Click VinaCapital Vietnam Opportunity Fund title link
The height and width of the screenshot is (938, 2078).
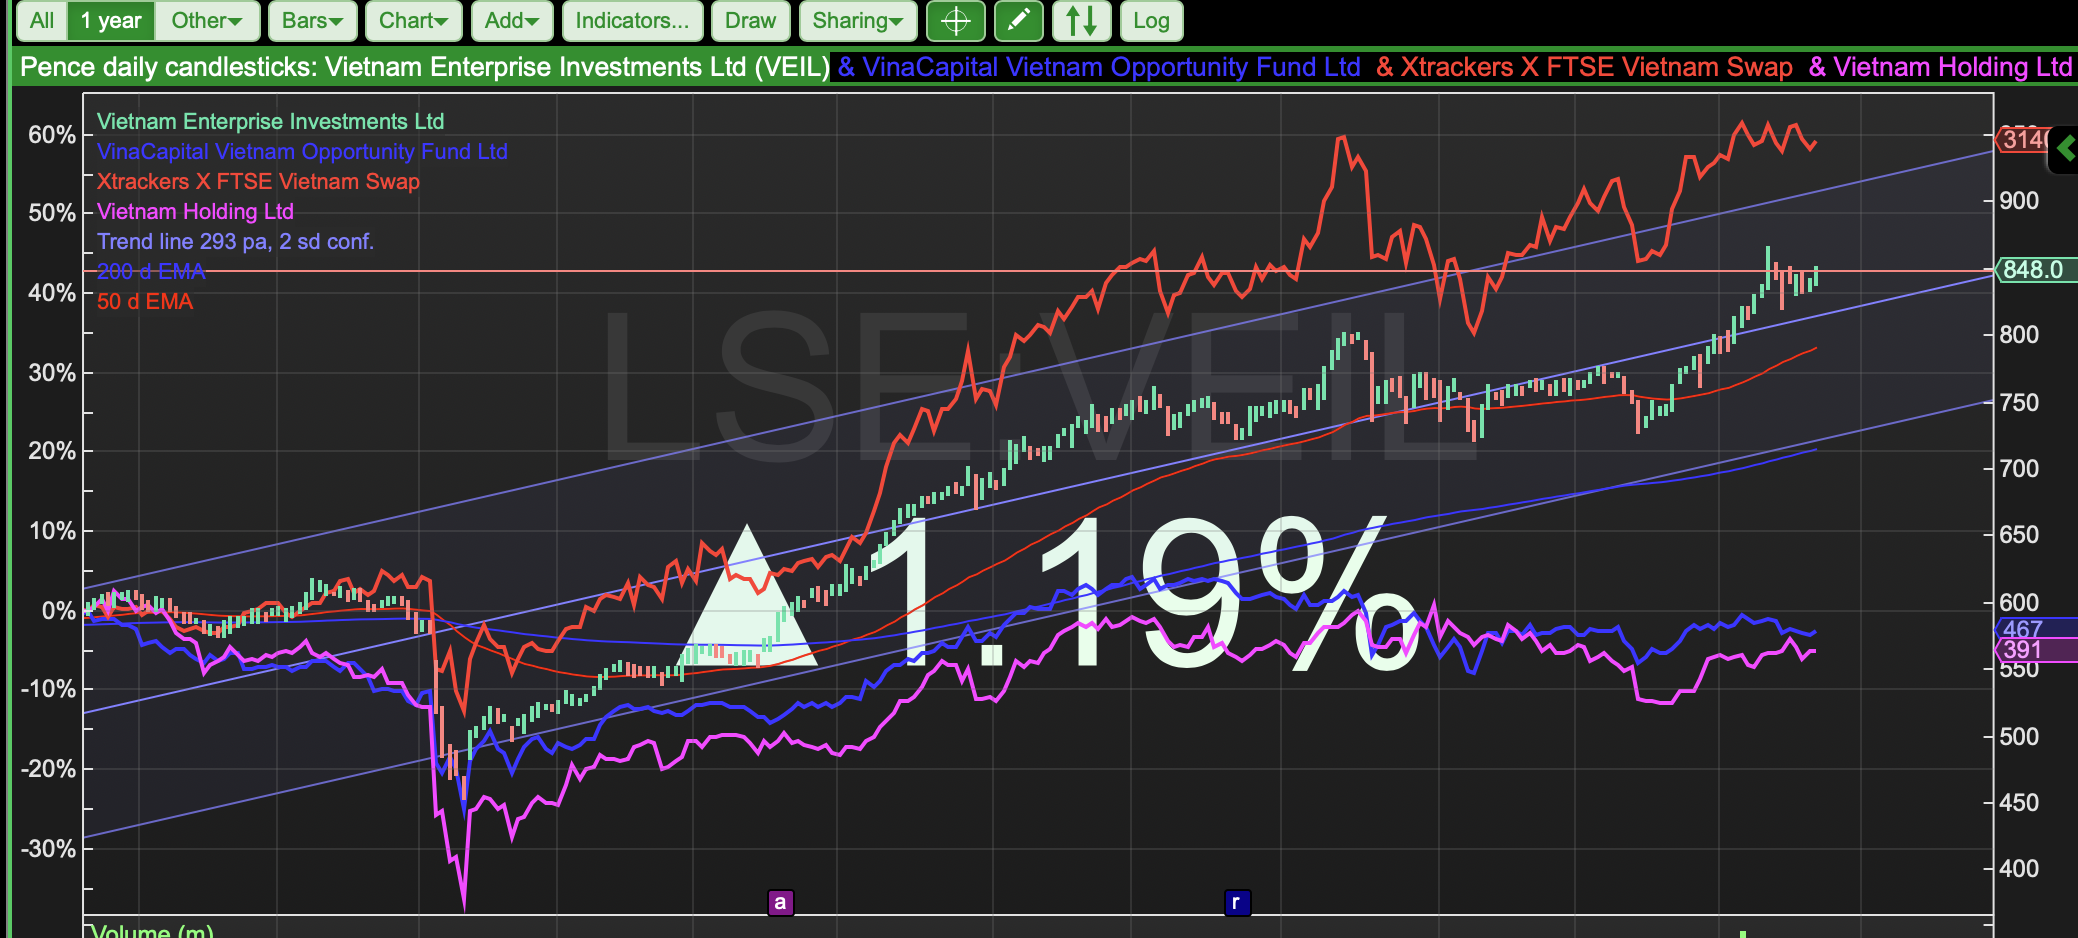(1098, 67)
